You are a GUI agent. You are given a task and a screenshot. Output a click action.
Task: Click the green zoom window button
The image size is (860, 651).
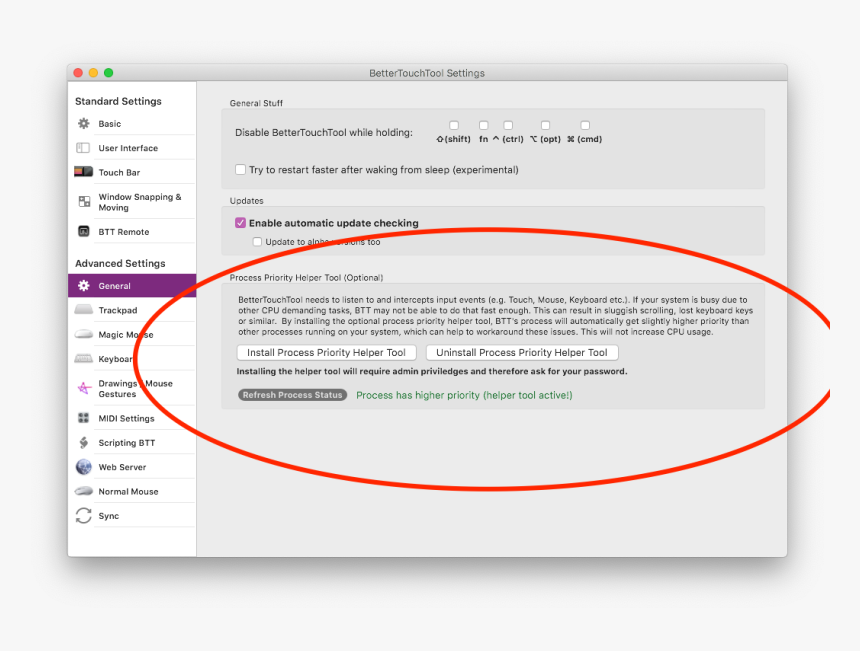pos(109,73)
